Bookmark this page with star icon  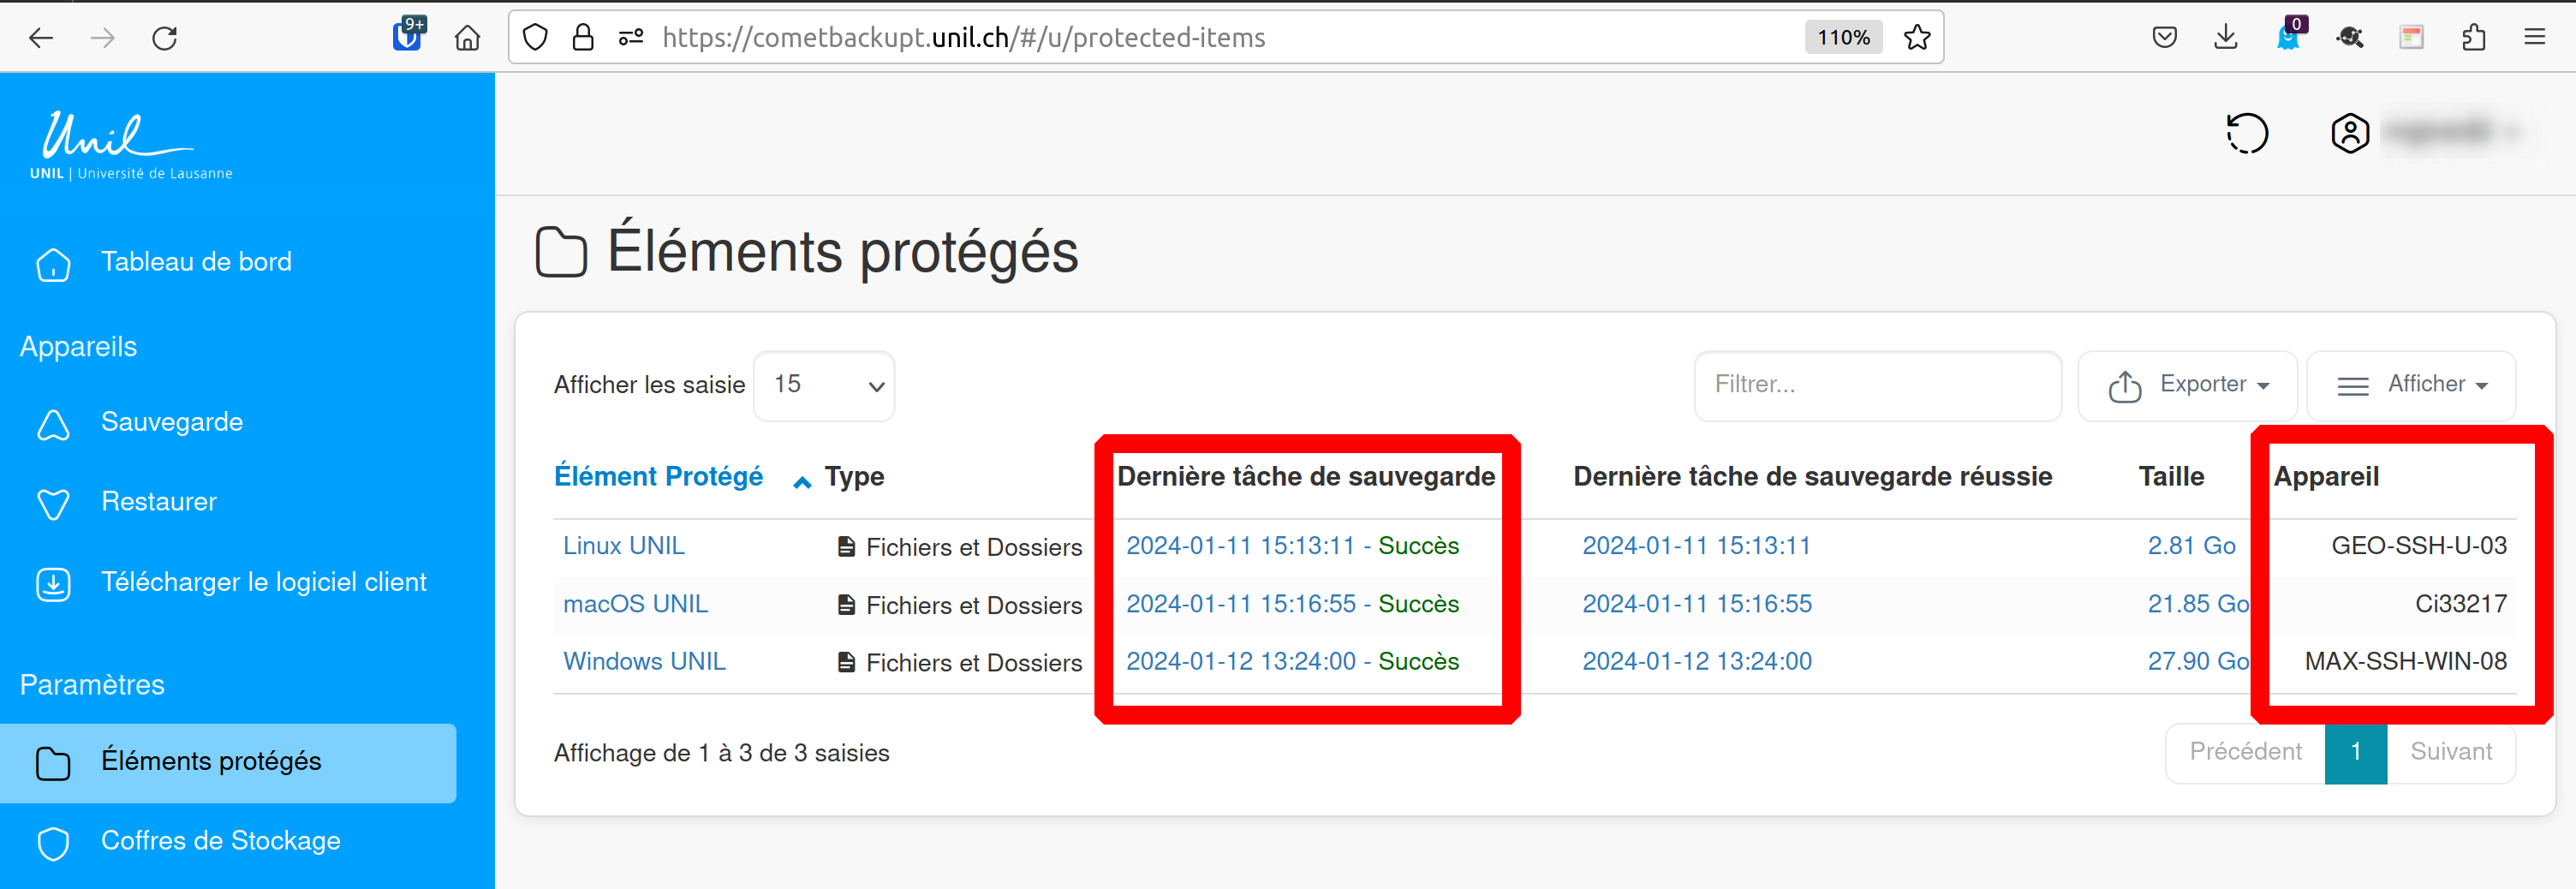1916,38
